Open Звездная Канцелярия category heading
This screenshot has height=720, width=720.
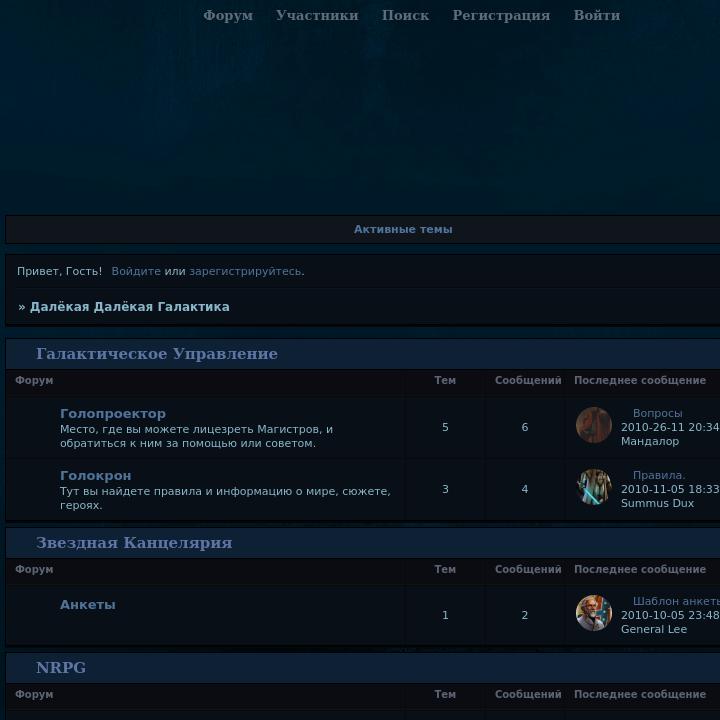[x=134, y=543]
